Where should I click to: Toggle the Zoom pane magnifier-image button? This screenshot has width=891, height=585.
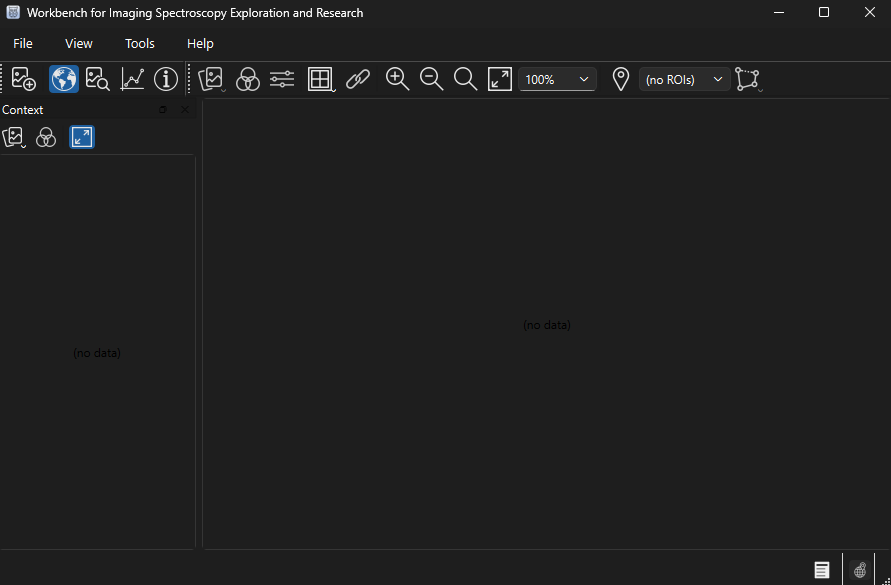tap(98, 79)
